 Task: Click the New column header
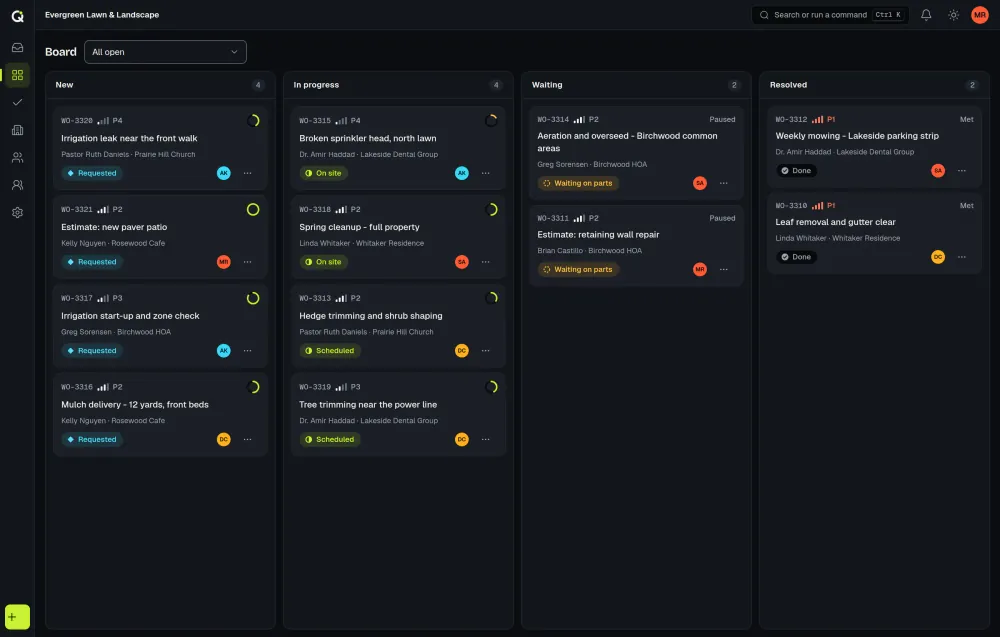tap(160, 85)
